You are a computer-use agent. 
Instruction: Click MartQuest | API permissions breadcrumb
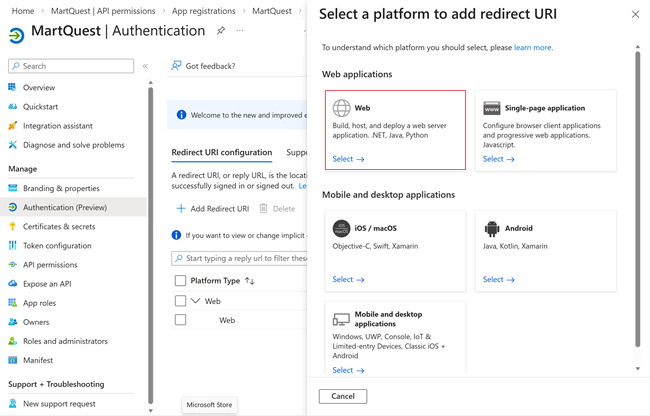(x=103, y=11)
